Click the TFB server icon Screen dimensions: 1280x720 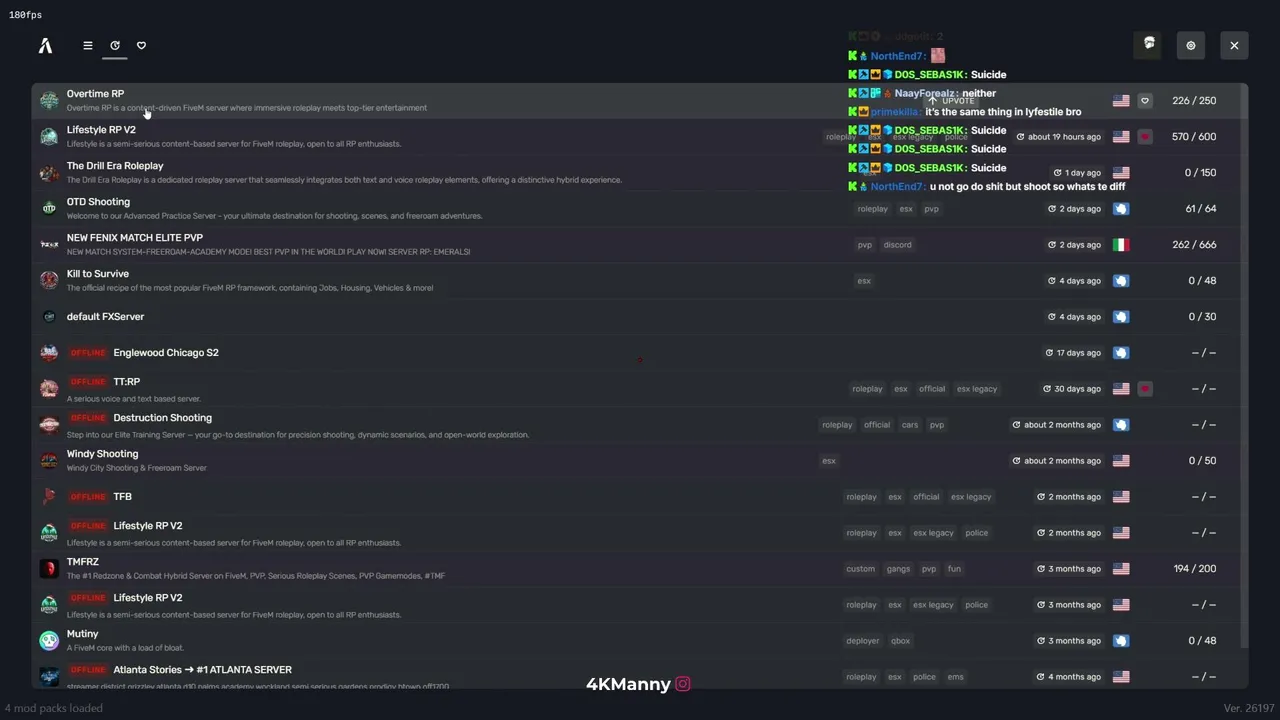coord(49,496)
